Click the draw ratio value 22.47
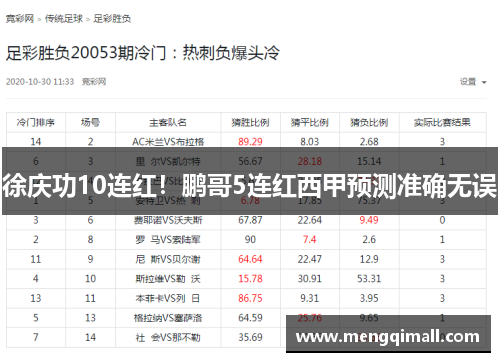Image resolution: width=500 pixels, height=362 pixels. [310, 259]
